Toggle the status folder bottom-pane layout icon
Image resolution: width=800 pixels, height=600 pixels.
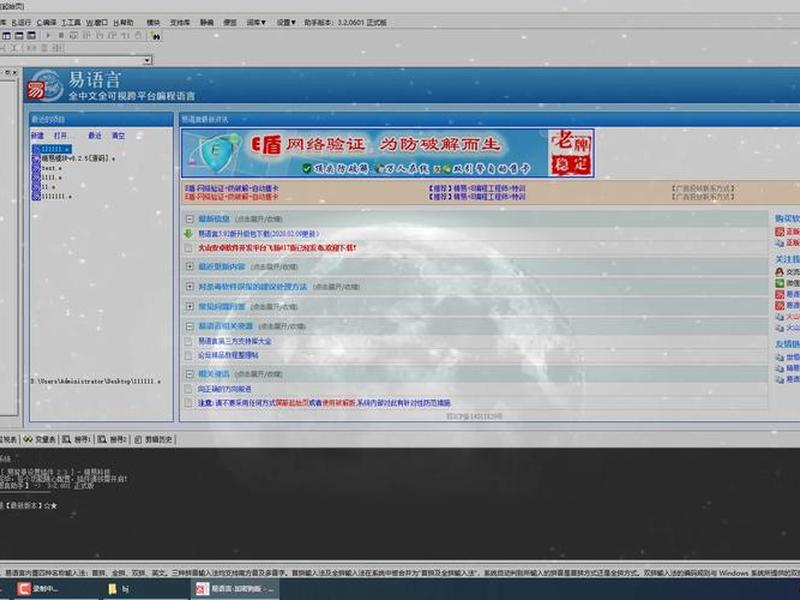pyautogui.click(x=19, y=35)
